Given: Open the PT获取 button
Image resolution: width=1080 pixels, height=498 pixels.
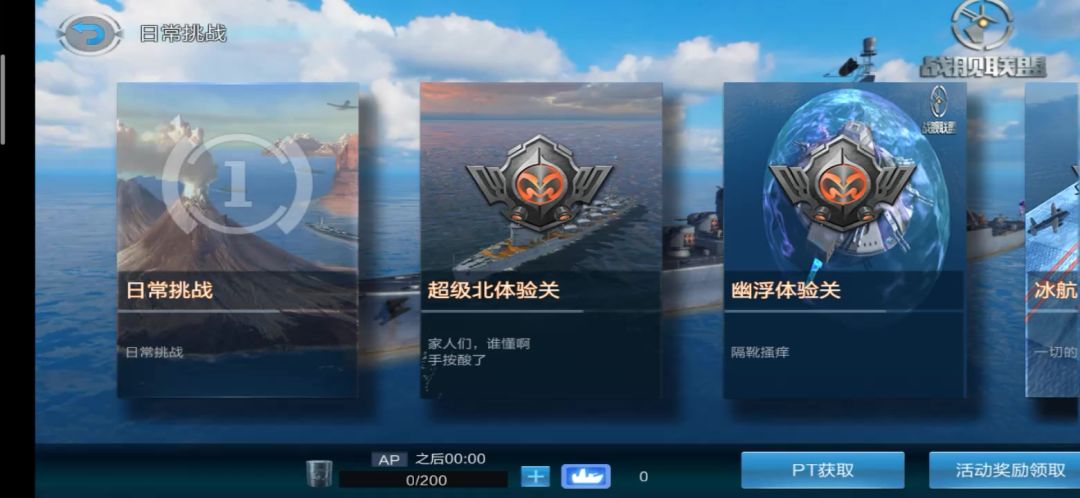Looking at the screenshot, I should 822,470.
